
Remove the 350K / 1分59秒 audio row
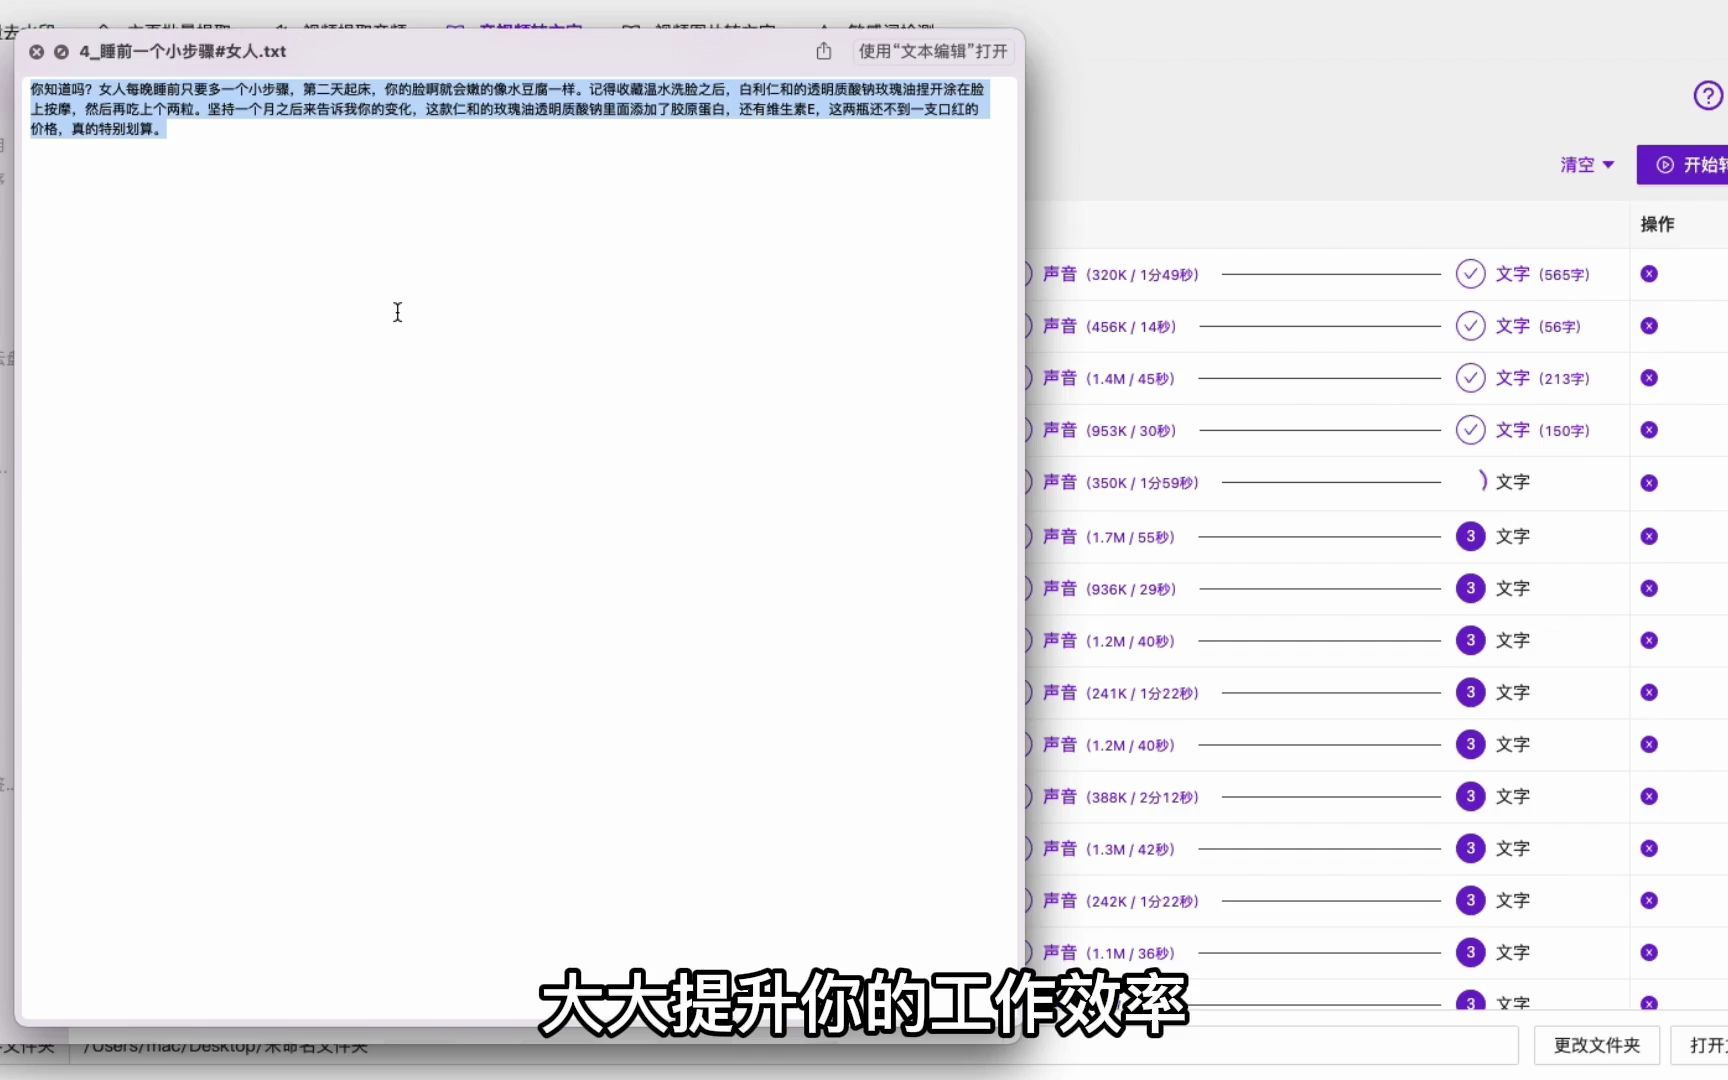click(x=1649, y=483)
